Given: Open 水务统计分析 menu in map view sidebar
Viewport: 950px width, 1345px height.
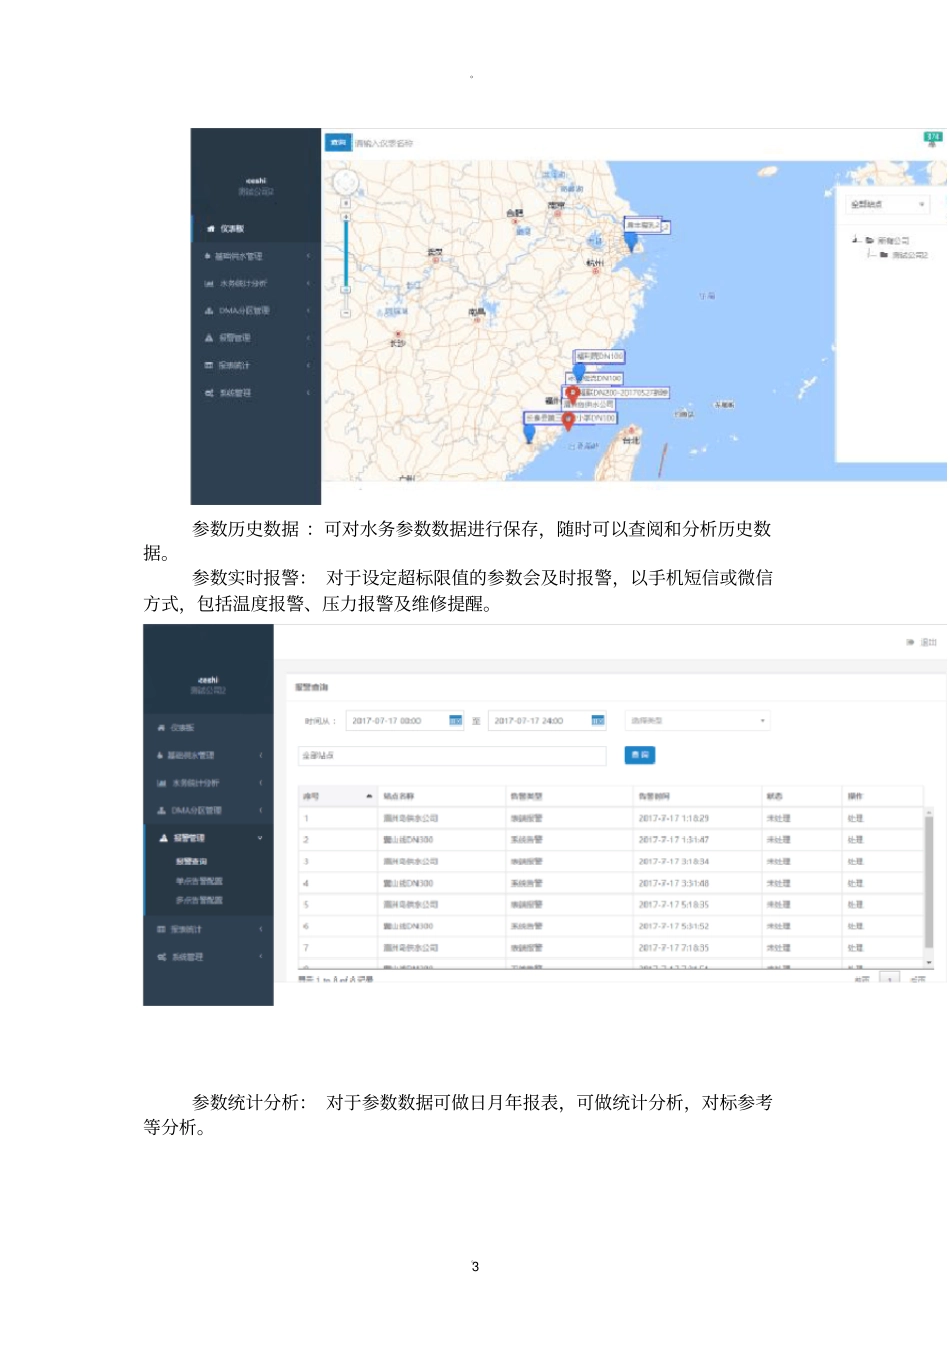Looking at the screenshot, I should click(x=256, y=283).
